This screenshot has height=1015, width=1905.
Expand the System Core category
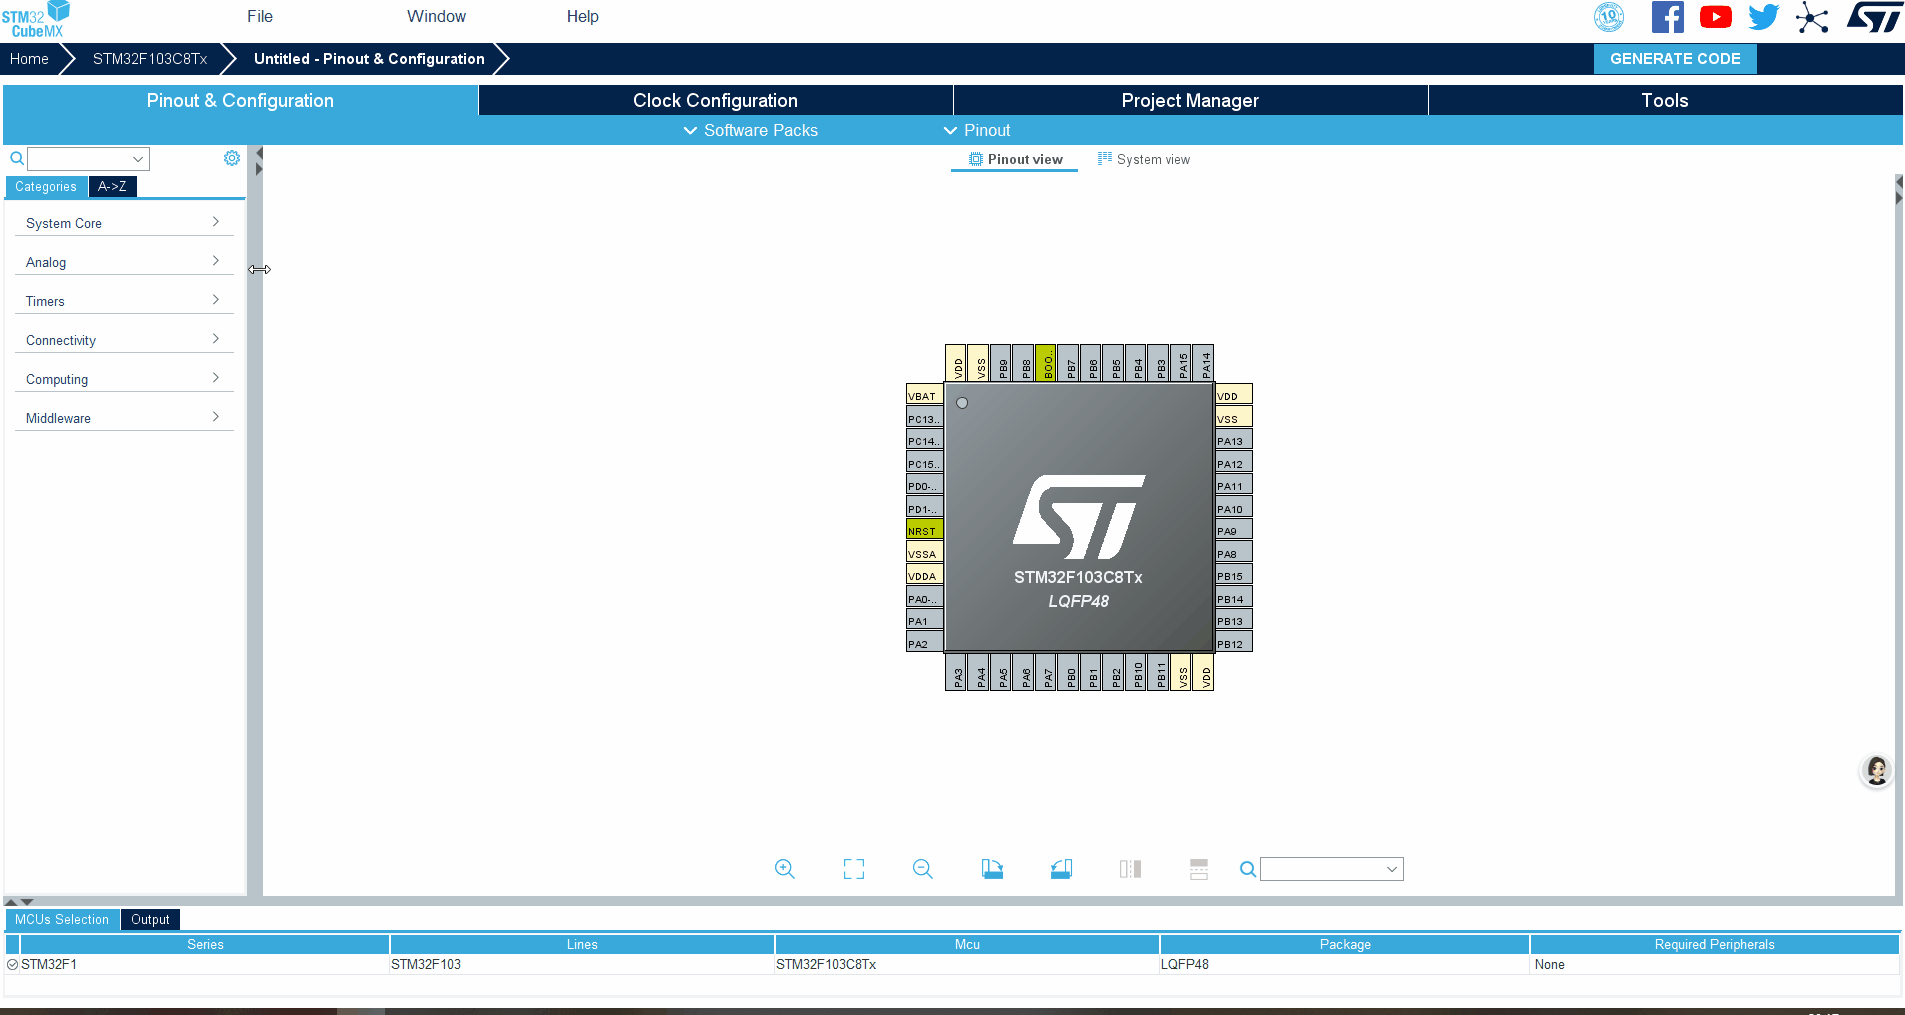coord(124,223)
